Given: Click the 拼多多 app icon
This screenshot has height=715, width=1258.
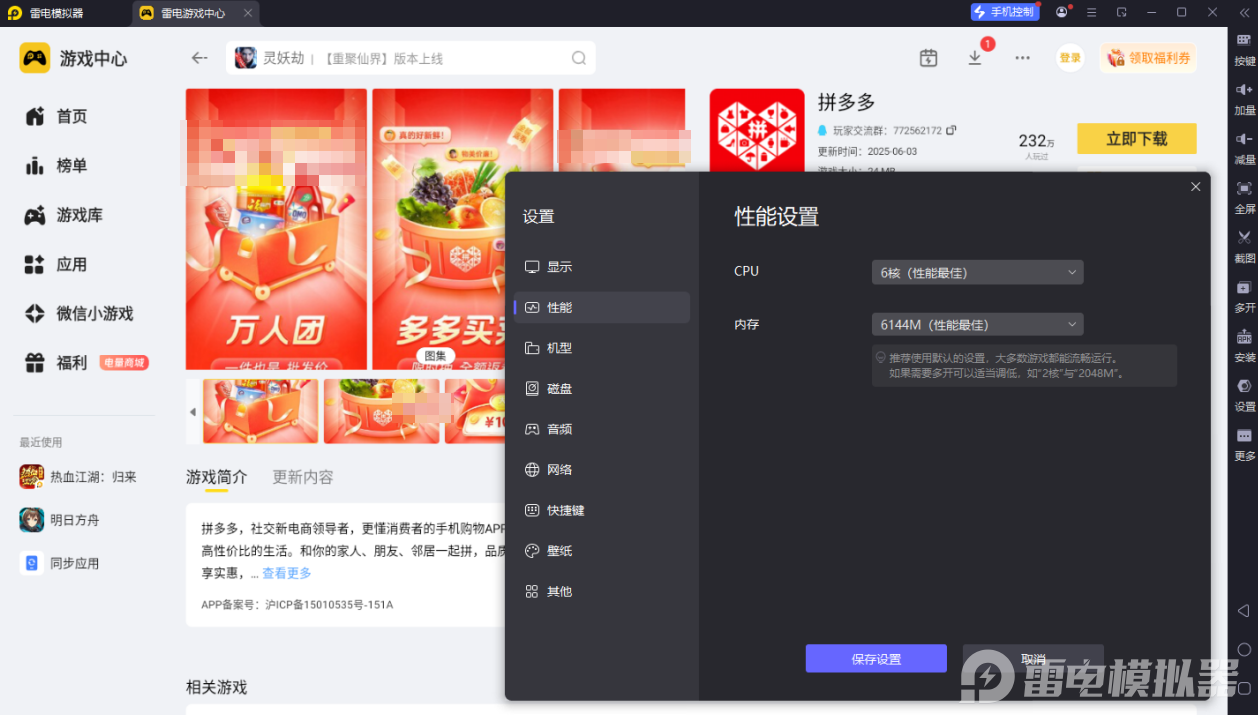Looking at the screenshot, I should pyautogui.click(x=757, y=132).
